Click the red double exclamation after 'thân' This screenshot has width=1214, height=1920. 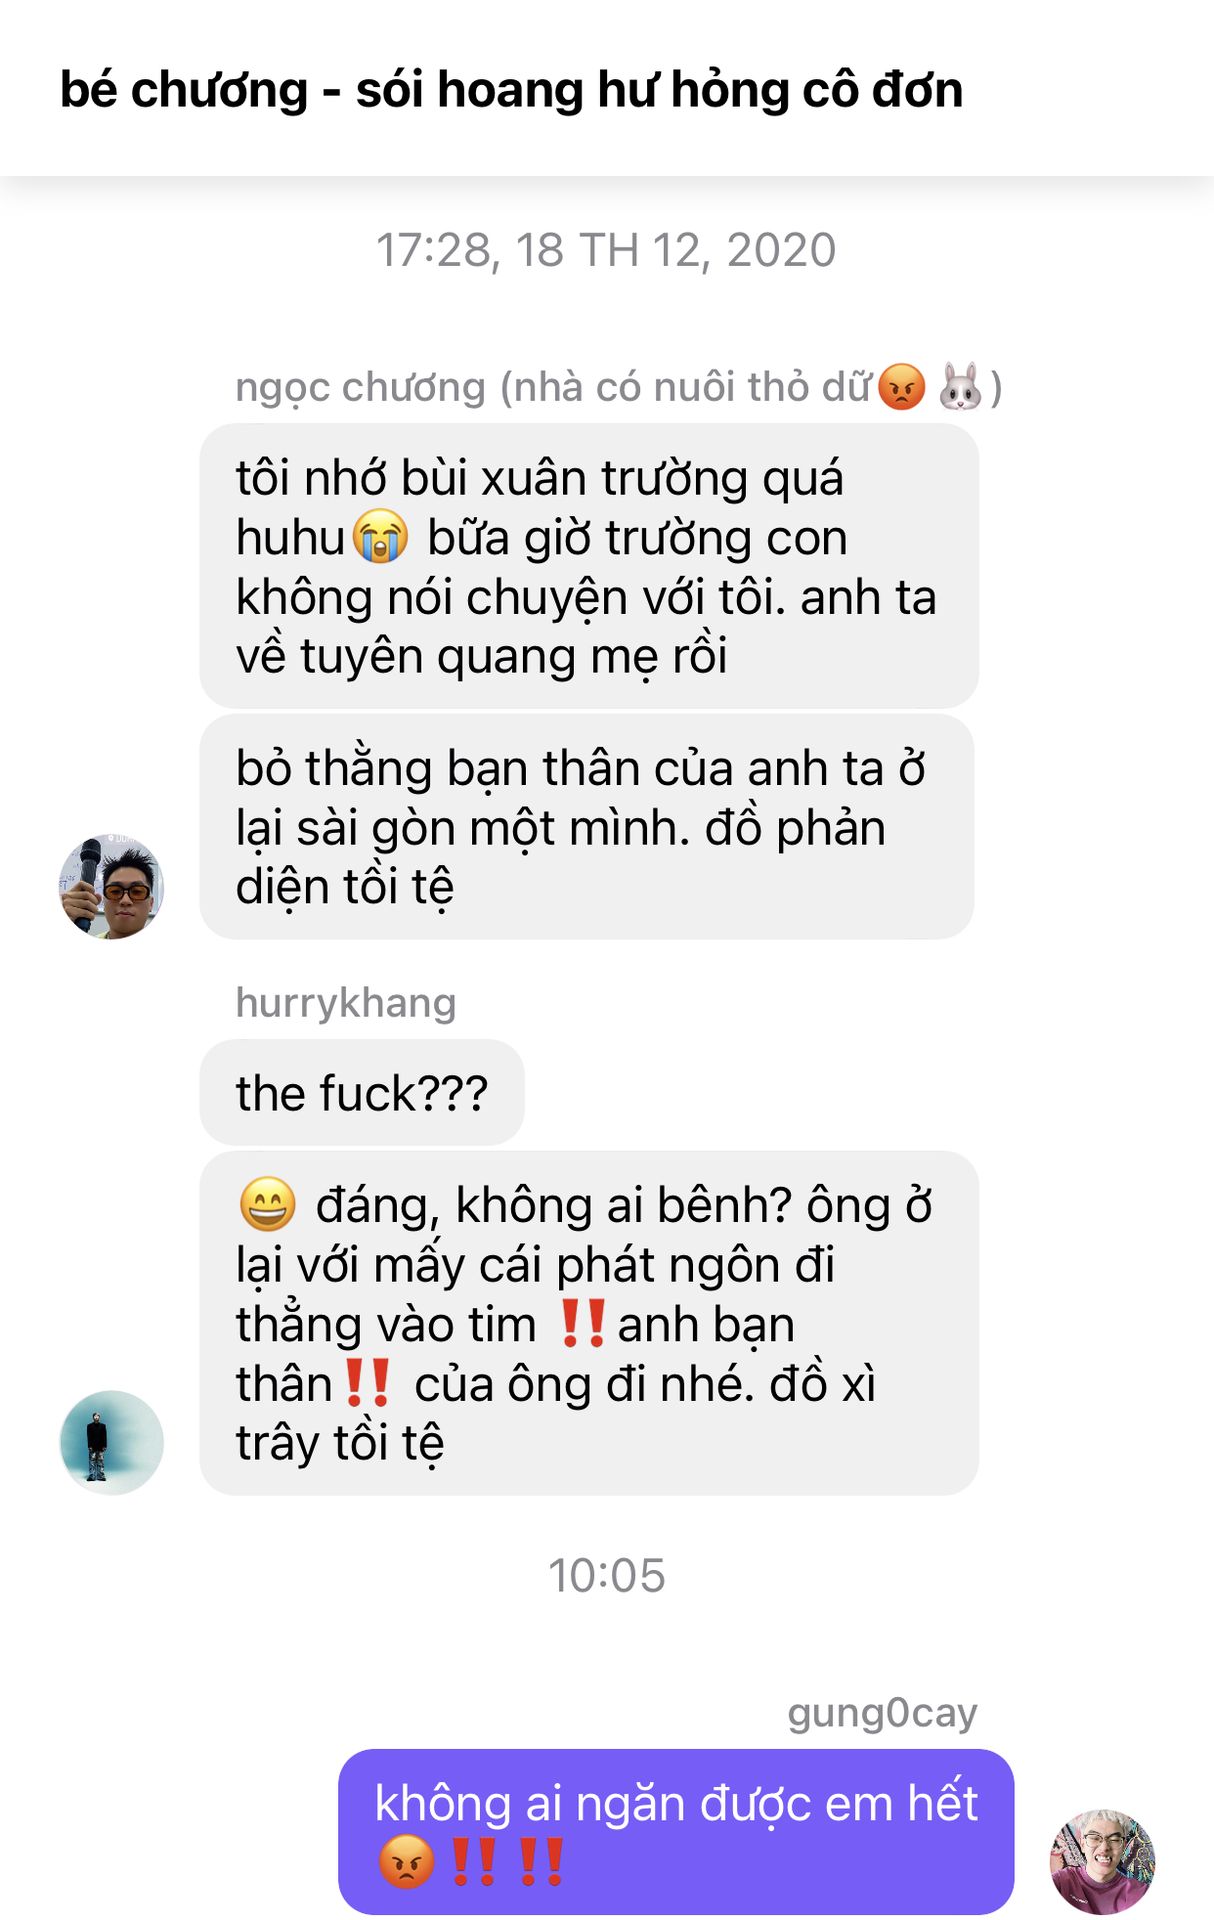367,1383
